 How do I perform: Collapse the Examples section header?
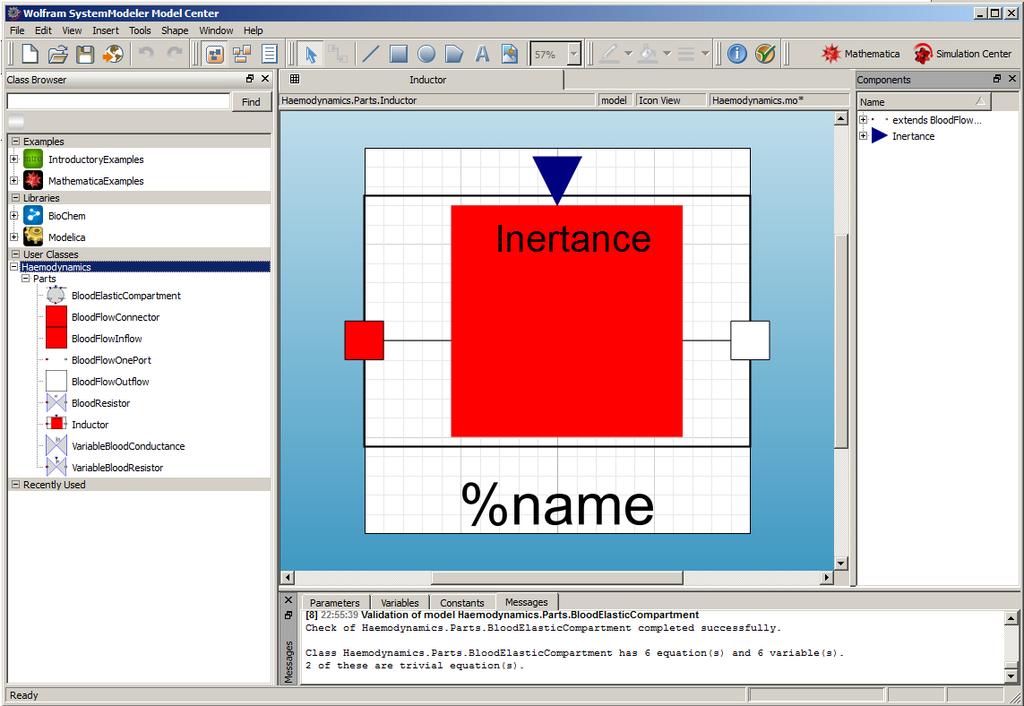coord(16,141)
